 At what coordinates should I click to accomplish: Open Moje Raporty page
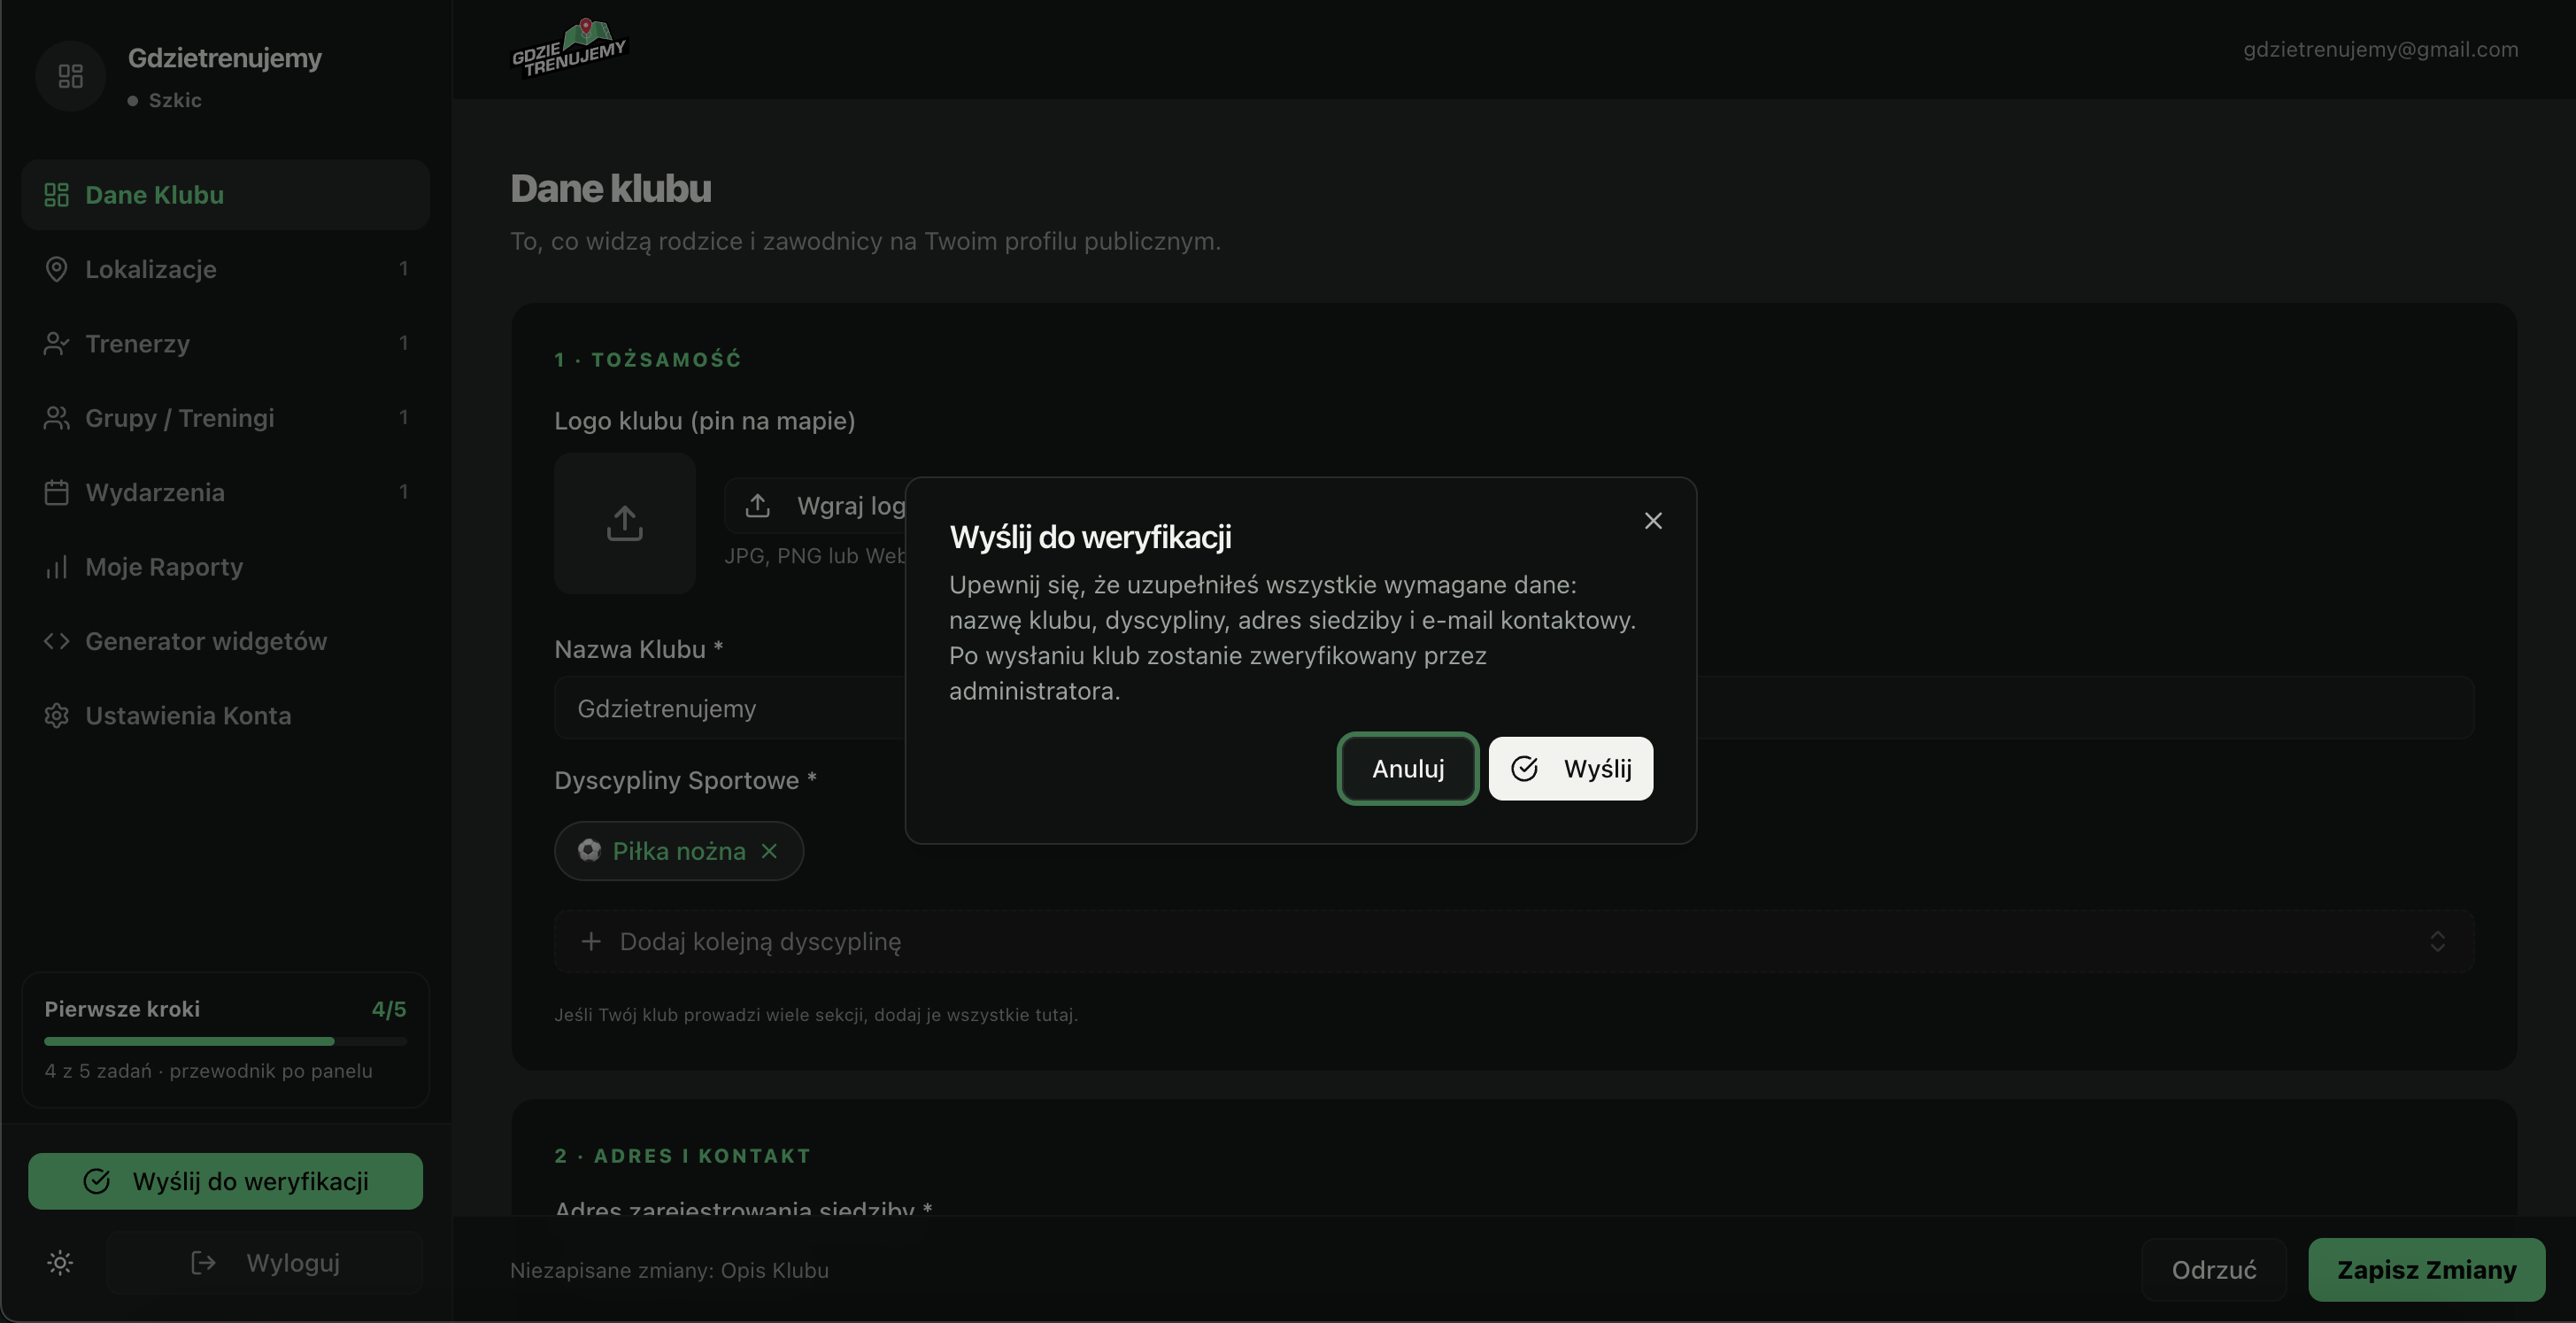coord(225,567)
